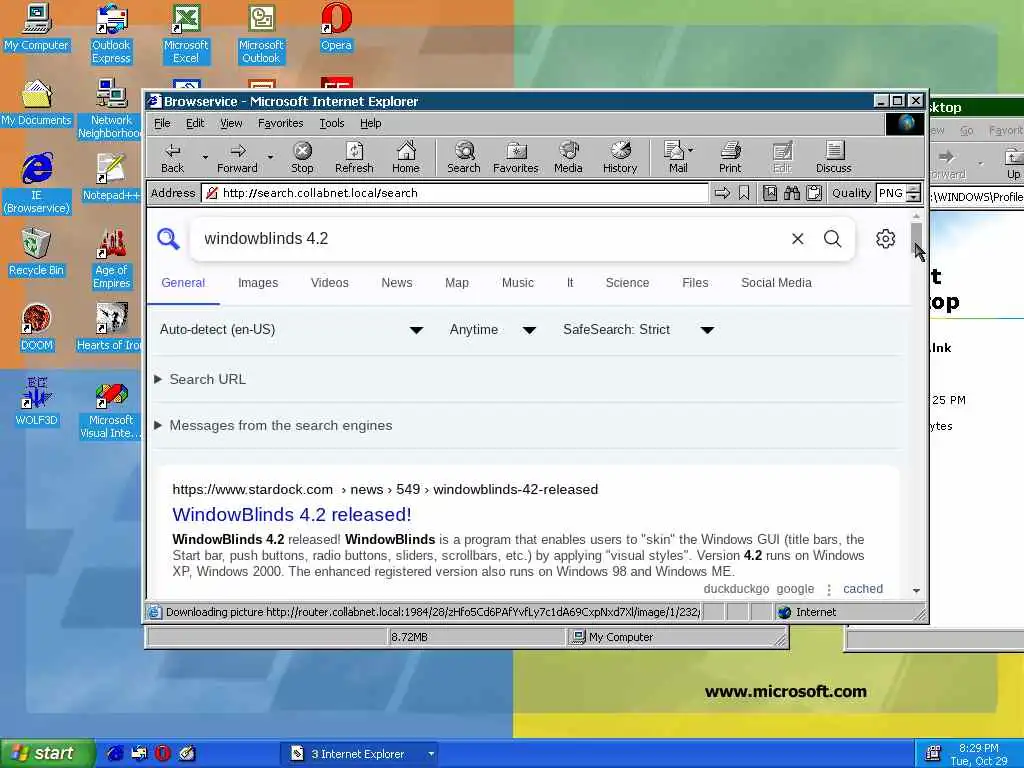Click the Go arrow next to address bar
The image size is (1024, 768).
click(x=722, y=193)
